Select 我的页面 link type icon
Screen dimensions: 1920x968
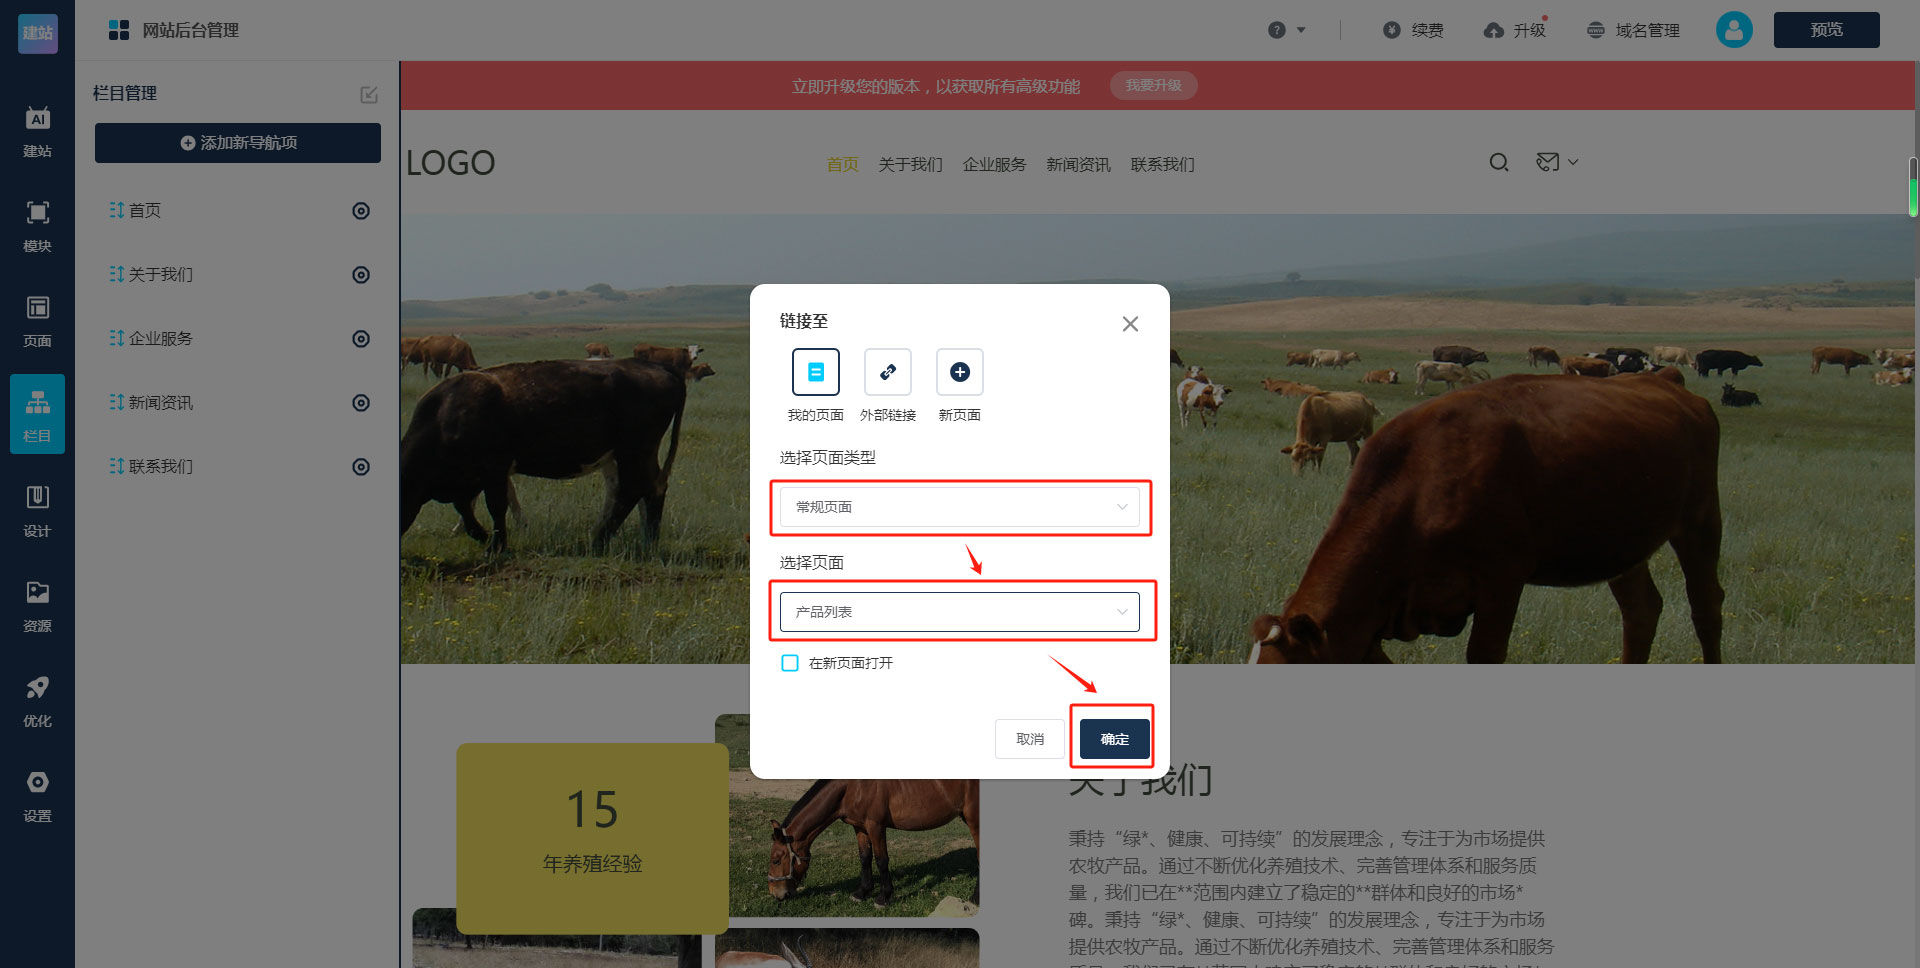pyautogui.click(x=816, y=372)
